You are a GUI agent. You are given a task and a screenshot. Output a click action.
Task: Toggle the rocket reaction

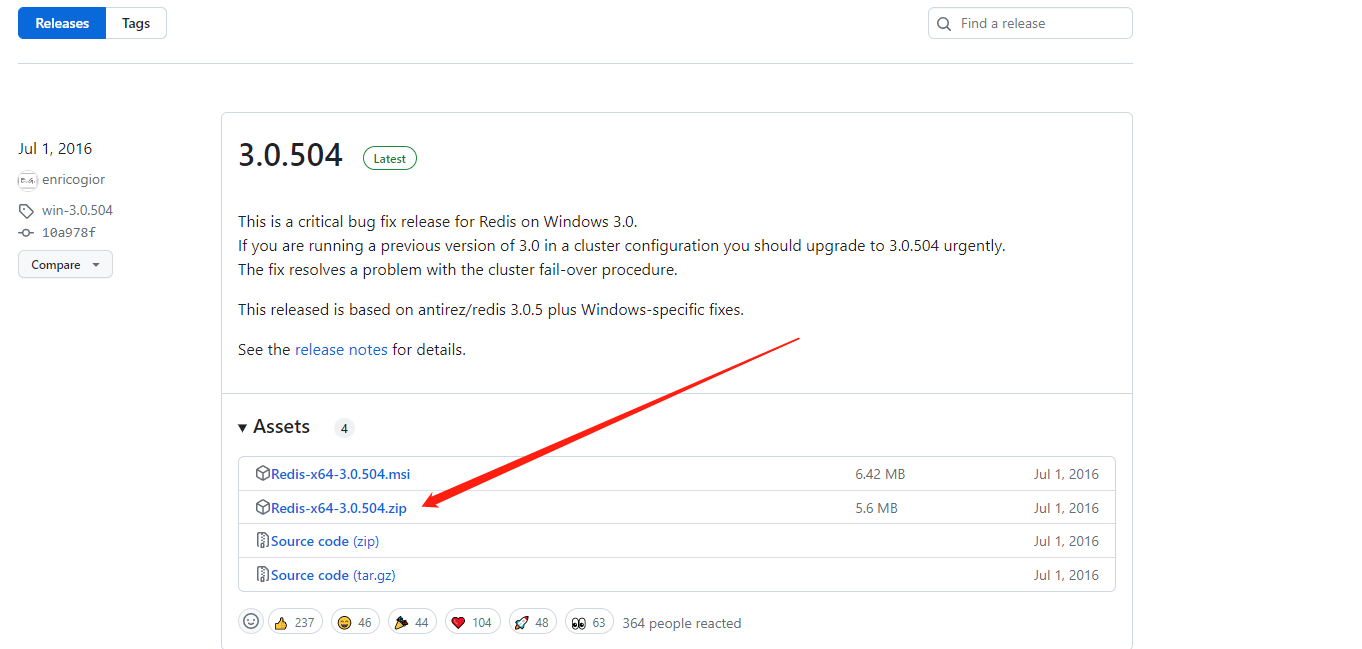click(532, 621)
